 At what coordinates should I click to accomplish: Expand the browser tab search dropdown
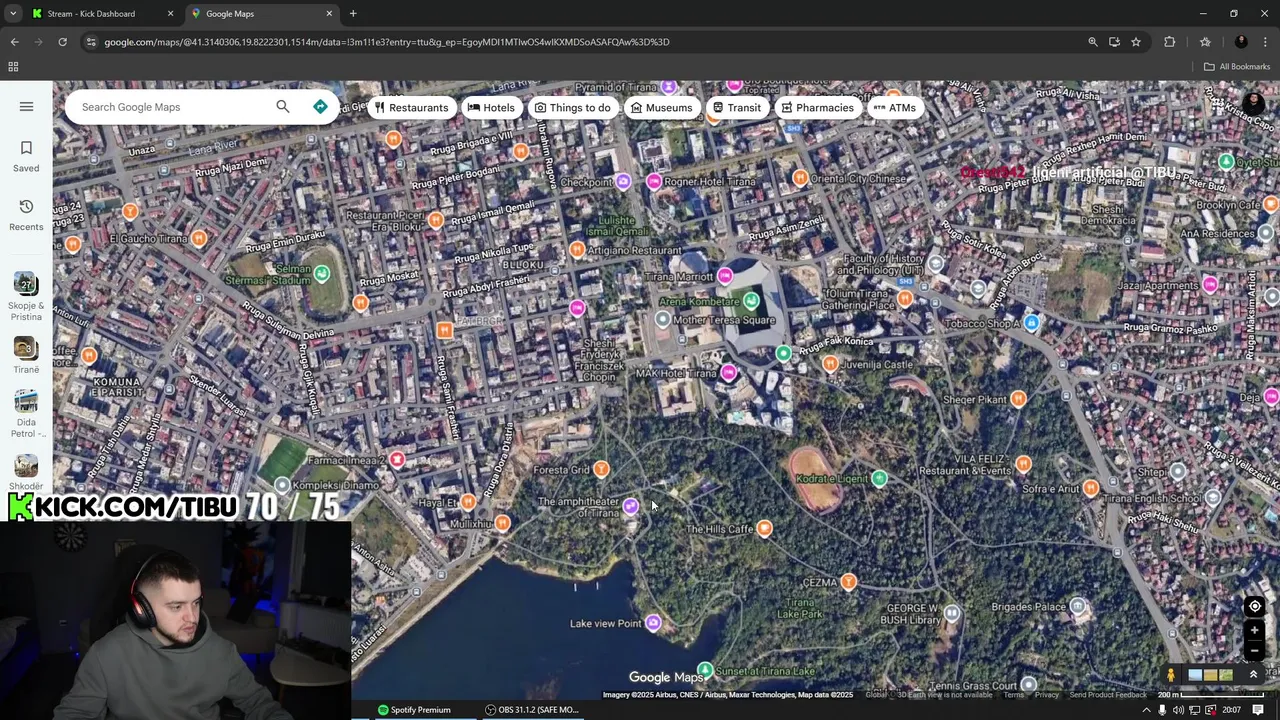pyautogui.click(x=12, y=14)
